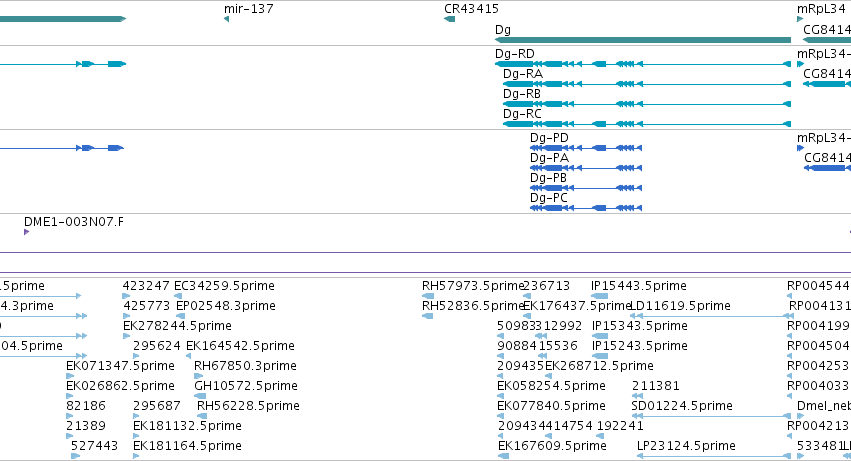Select the 527443 feature

pyautogui.click(x=75, y=457)
